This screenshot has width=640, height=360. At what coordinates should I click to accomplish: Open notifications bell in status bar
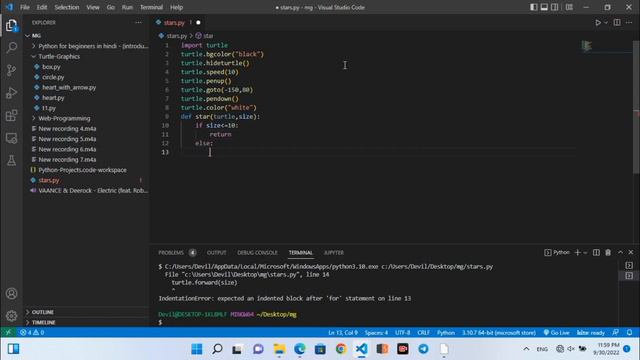[629, 333]
